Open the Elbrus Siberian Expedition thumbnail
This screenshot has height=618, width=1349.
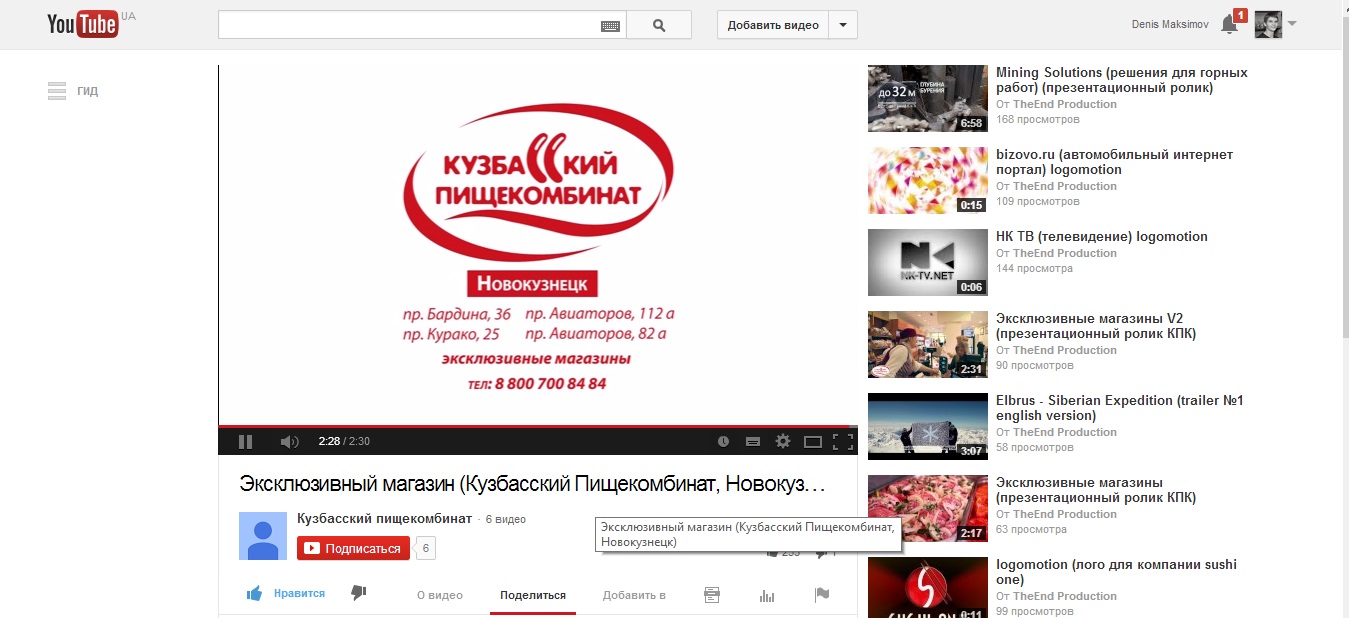(x=928, y=426)
